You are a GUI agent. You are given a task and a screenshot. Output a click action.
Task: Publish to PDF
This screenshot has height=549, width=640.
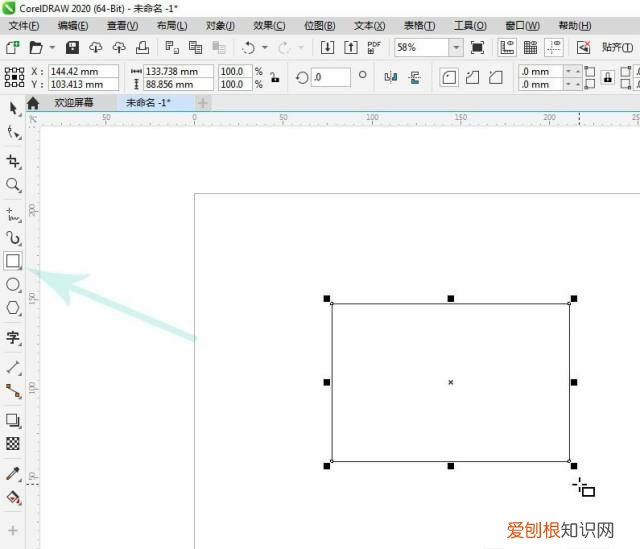point(374,47)
